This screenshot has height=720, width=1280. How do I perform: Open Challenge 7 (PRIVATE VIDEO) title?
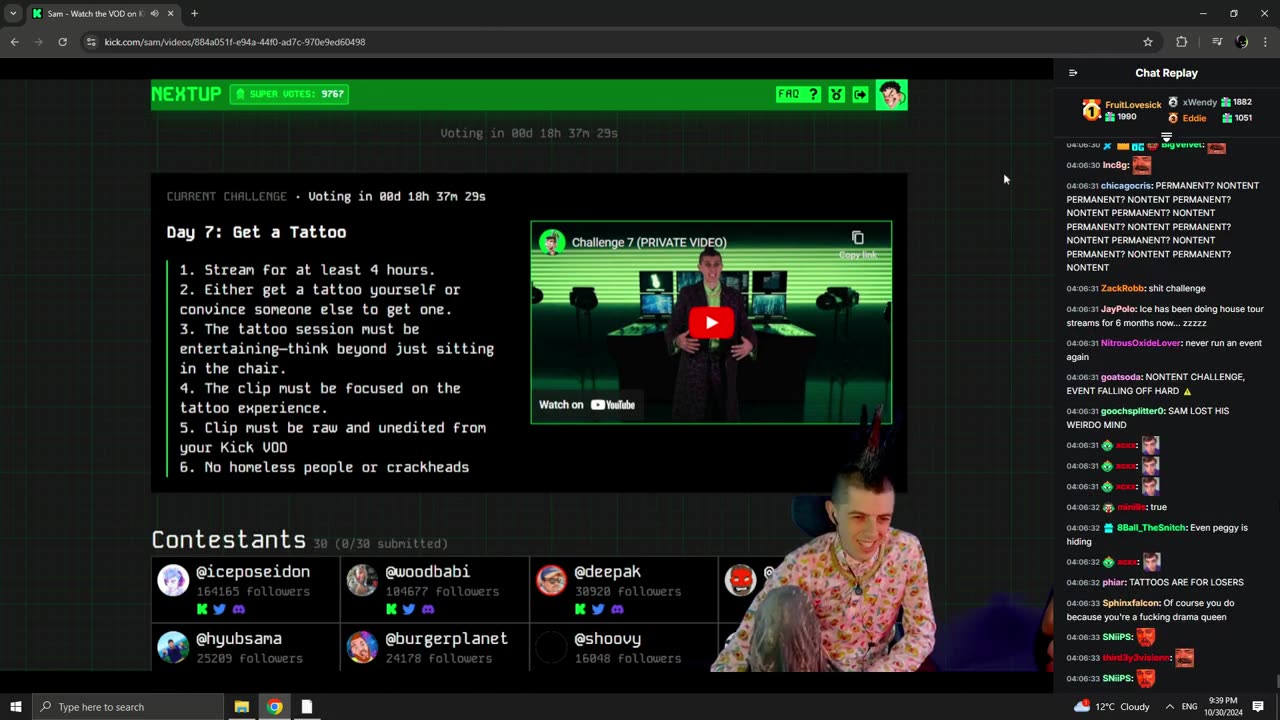(x=649, y=242)
